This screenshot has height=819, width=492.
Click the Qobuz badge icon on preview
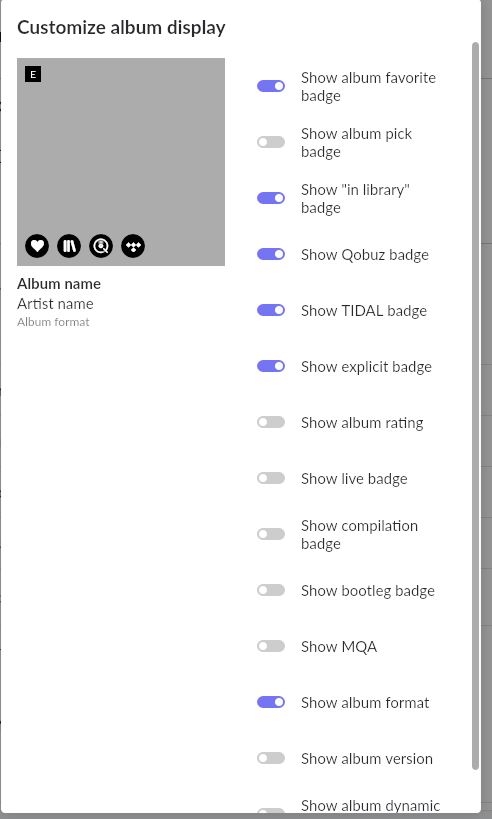(101, 246)
